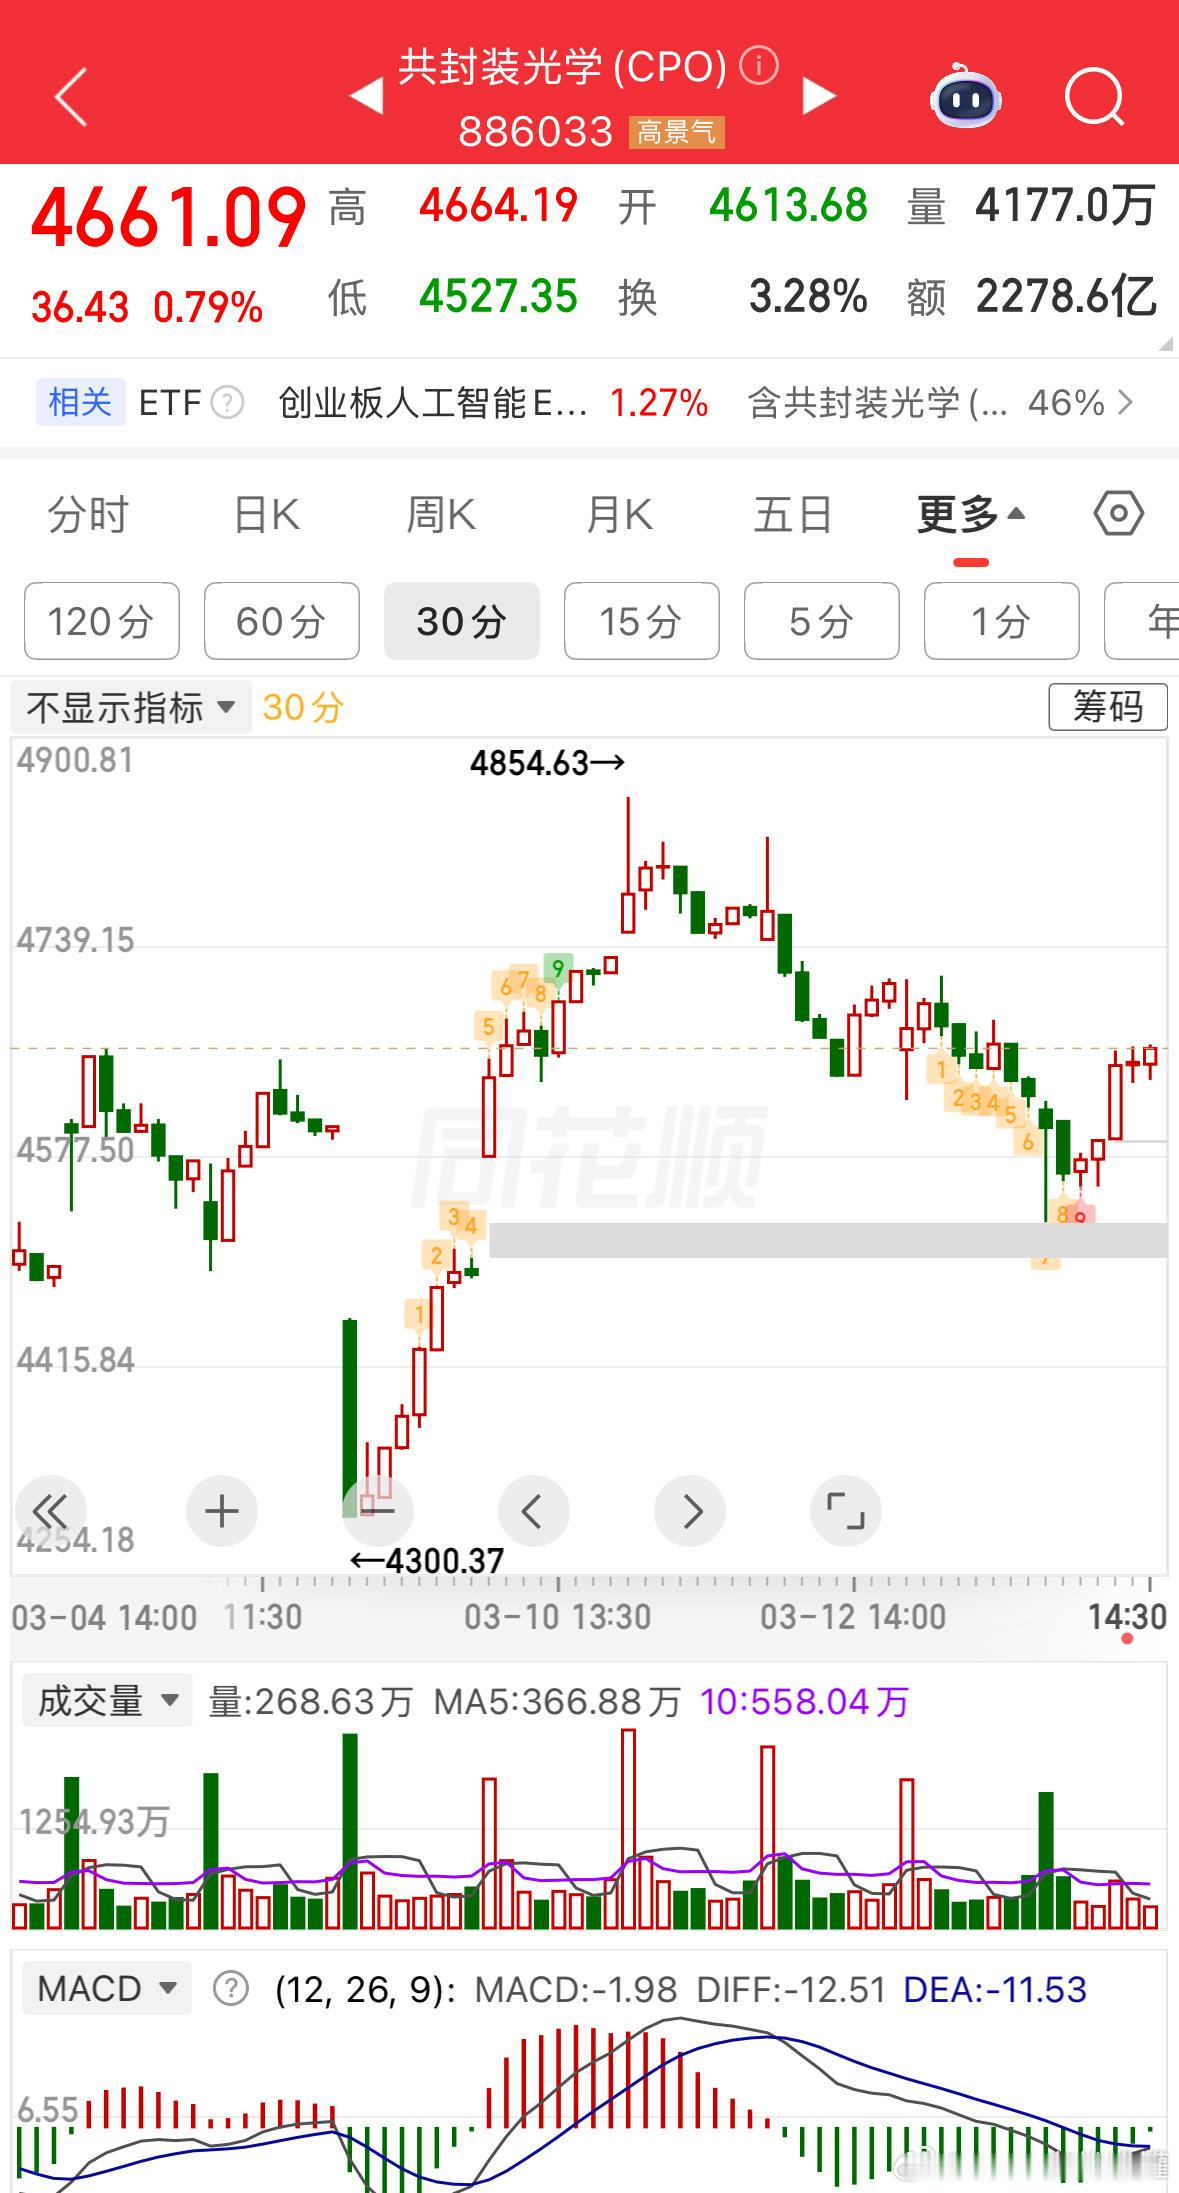This screenshot has height=2193, width=1179.
Task: Click the info icon beside 共封装光学
Action: click(x=758, y=66)
